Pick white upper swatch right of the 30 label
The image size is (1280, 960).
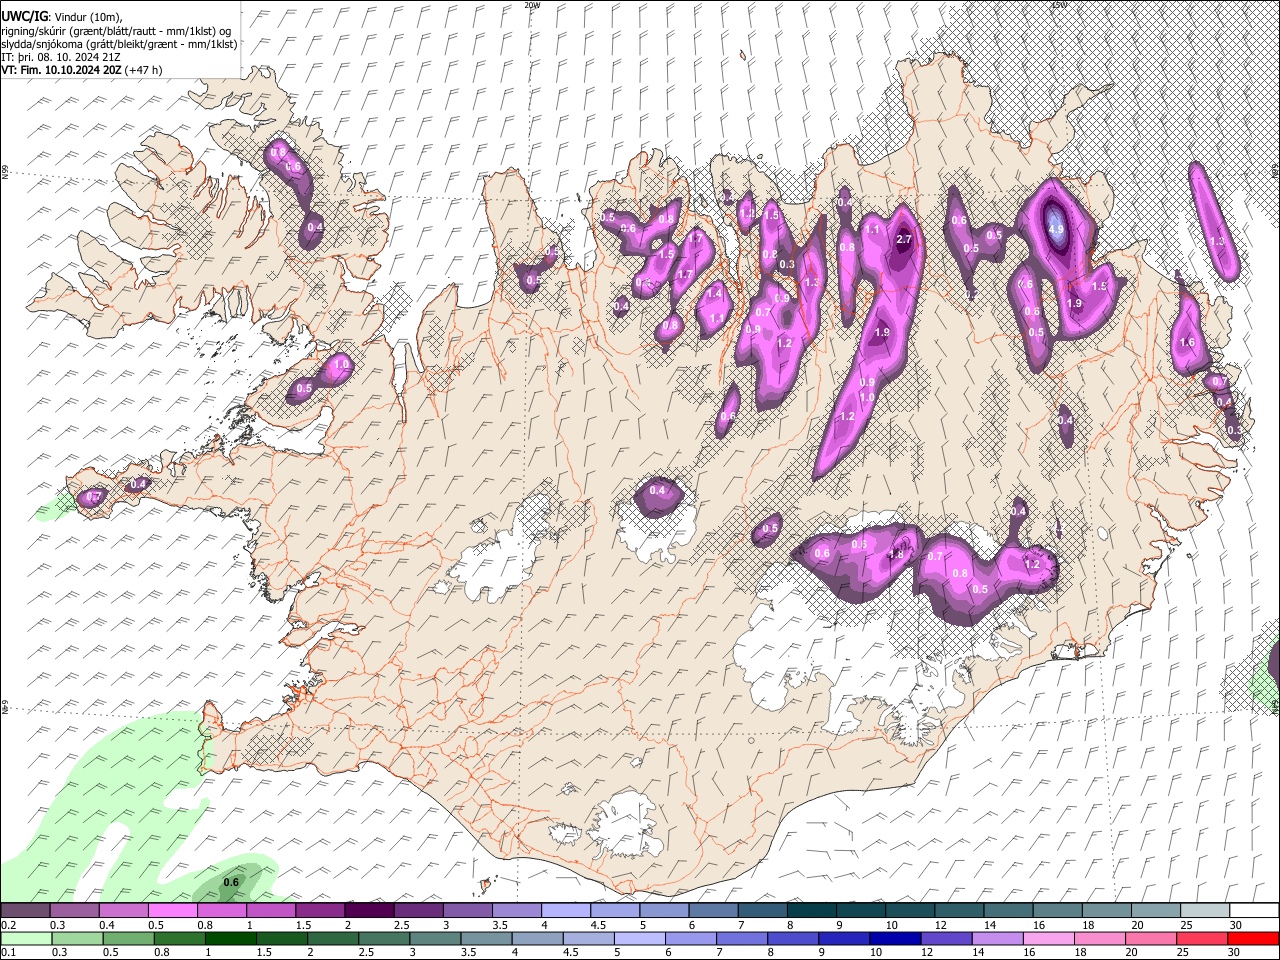click(x=1254, y=911)
